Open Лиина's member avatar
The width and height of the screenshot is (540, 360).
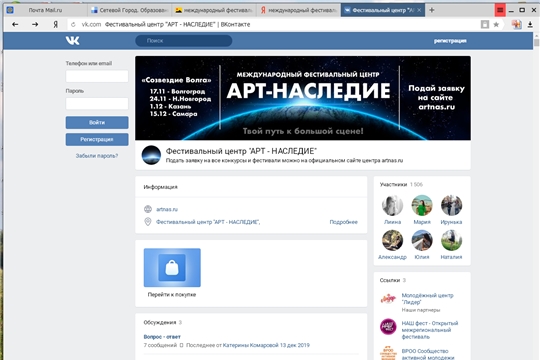(392, 205)
